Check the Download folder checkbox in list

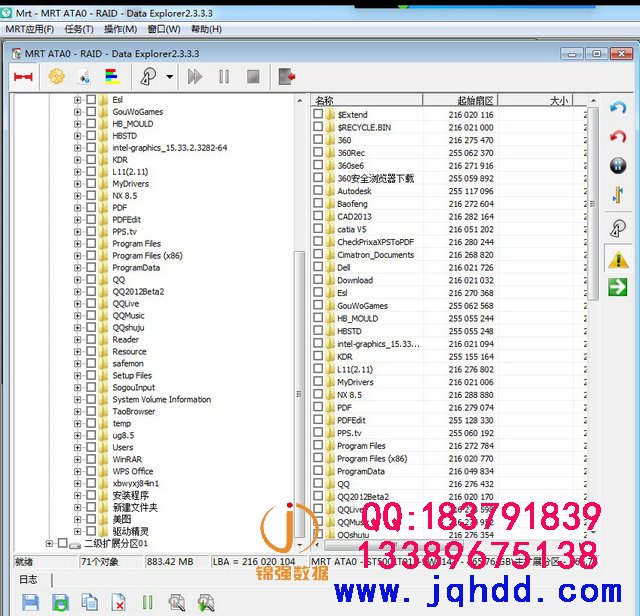point(318,279)
